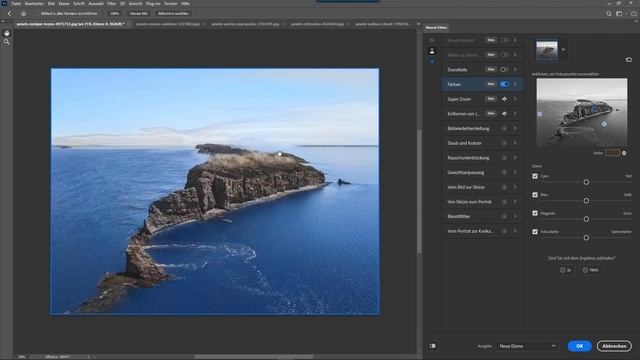Open the workspace layout icon at top right
The width and height of the screenshot is (640, 360).
click(x=619, y=13)
